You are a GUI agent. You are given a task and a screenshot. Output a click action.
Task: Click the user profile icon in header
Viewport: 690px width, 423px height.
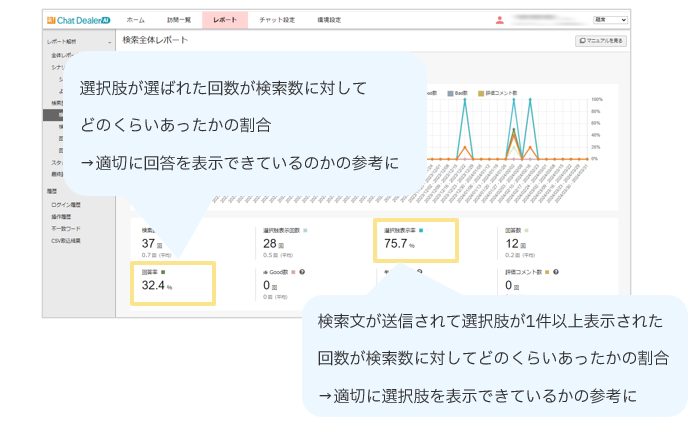pos(500,20)
